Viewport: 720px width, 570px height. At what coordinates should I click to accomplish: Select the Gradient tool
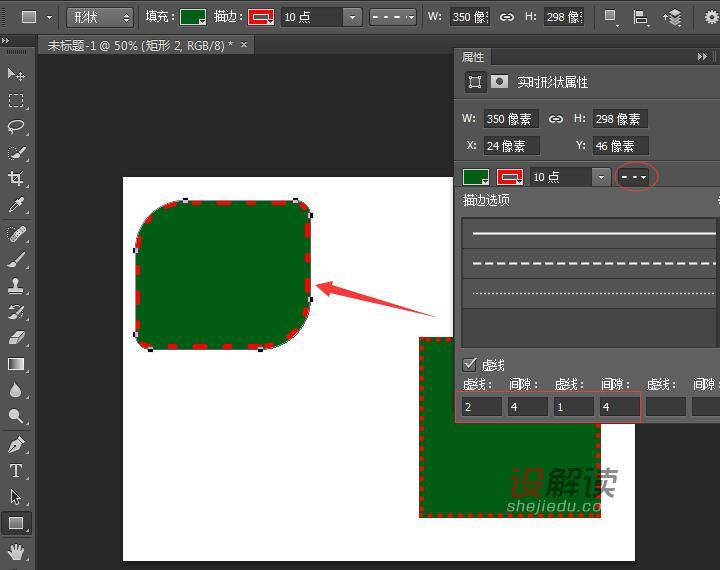pyautogui.click(x=16, y=364)
